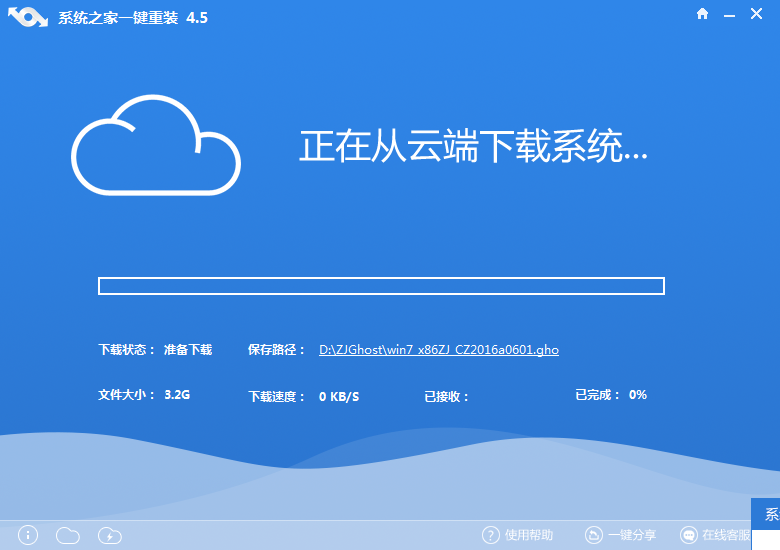This screenshot has width=780, height=550.
Task: Click the 使用帮助 text label
Action: [x=529, y=535]
